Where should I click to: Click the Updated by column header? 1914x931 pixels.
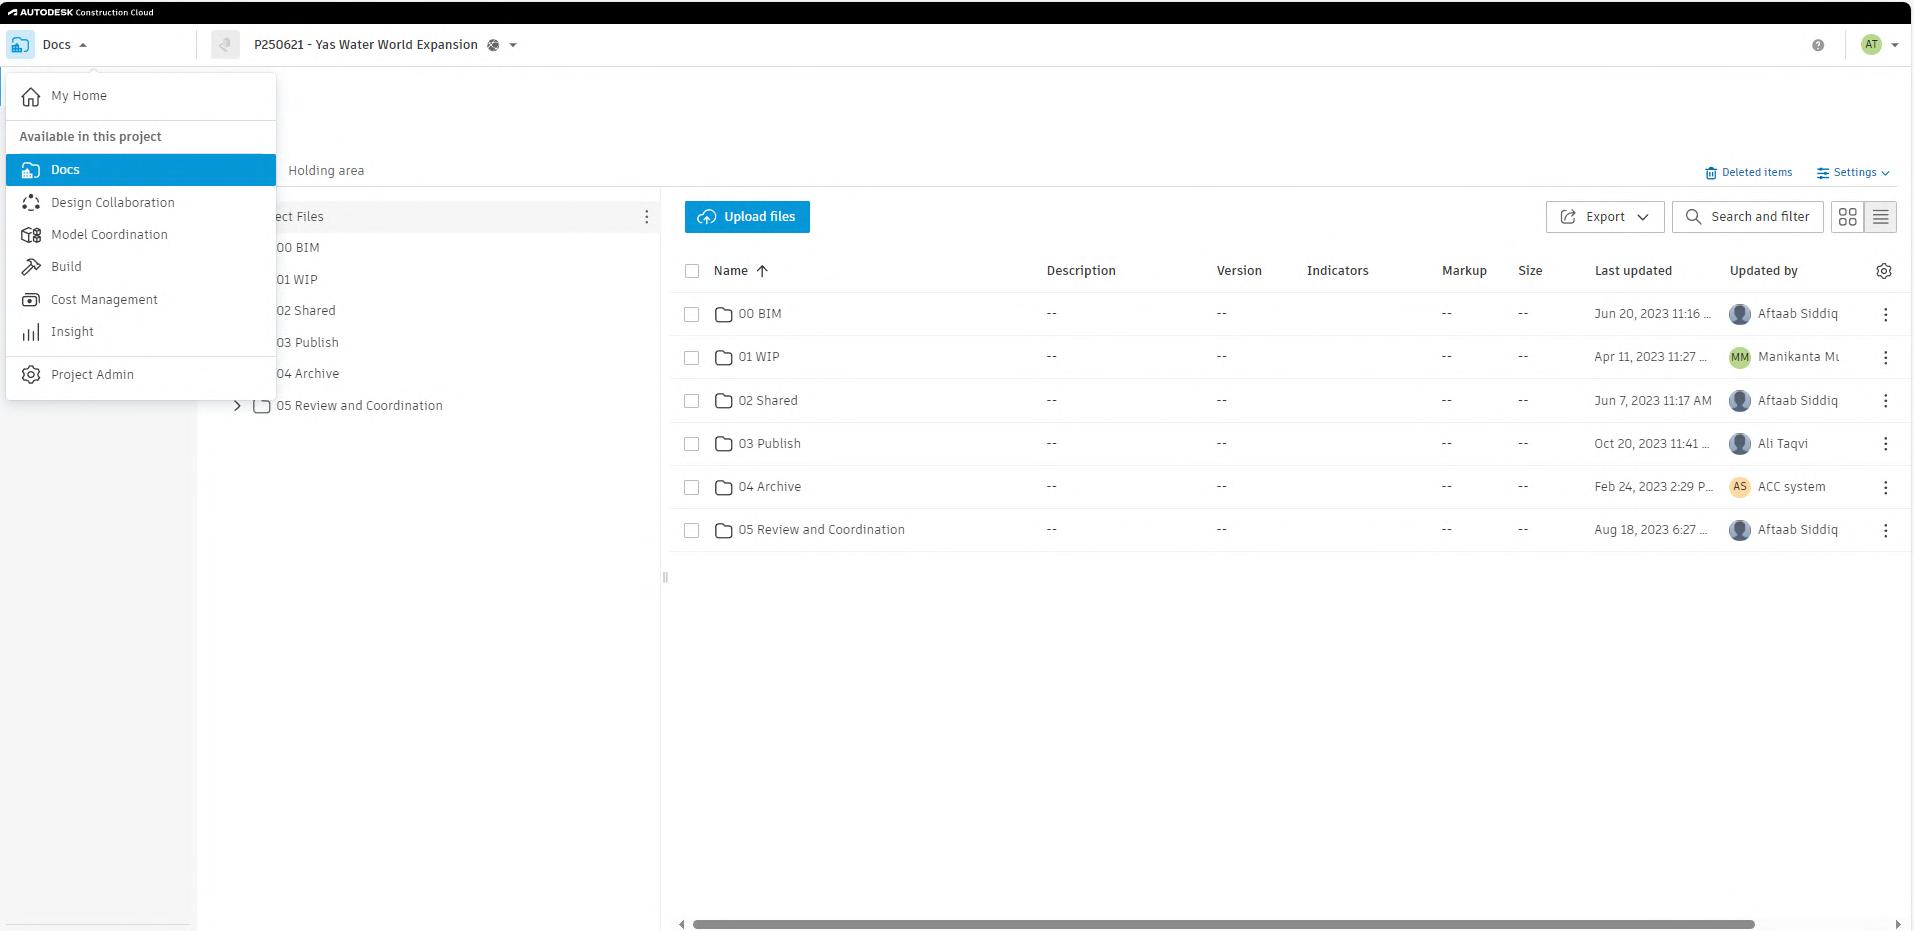tap(1764, 271)
